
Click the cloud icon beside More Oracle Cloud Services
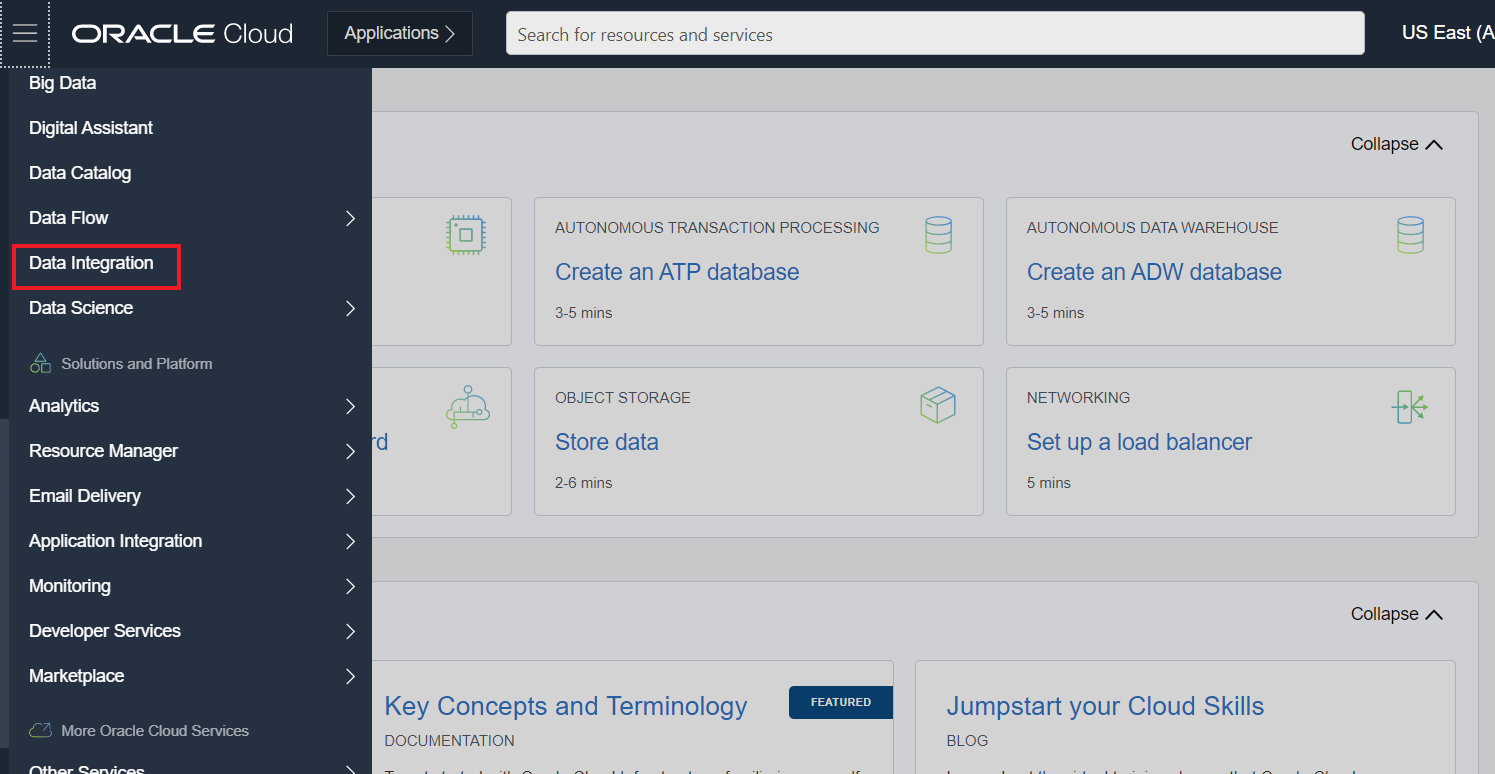[38, 730]
